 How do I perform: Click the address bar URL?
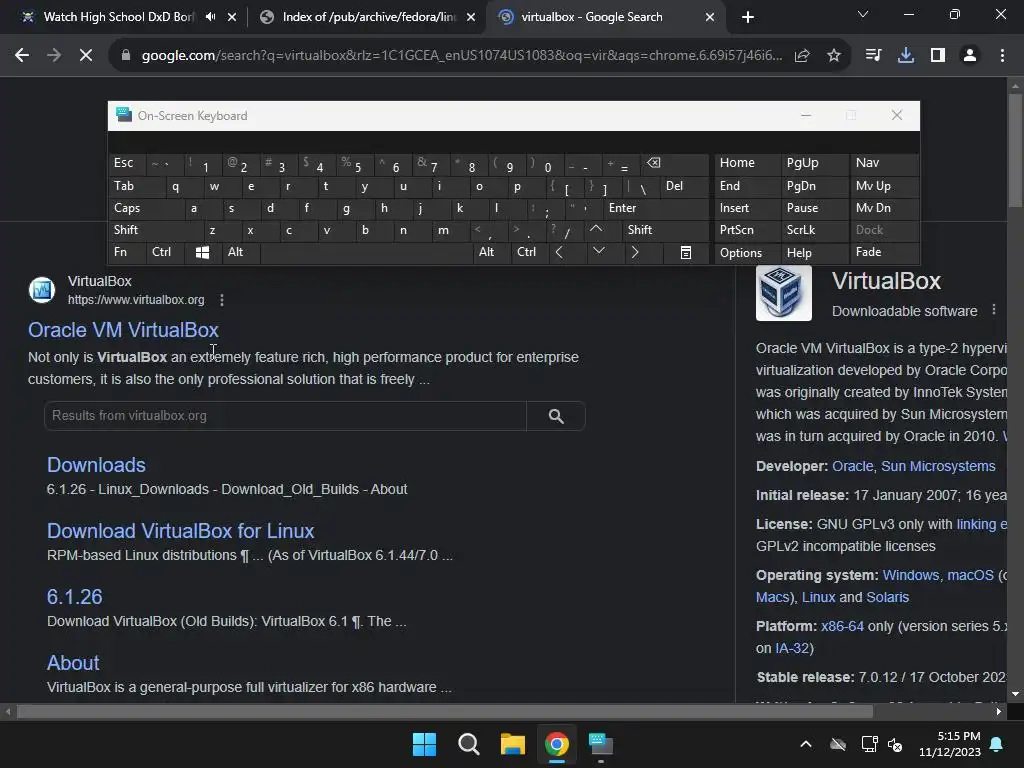pyautogui.click(x=461, y=56)
